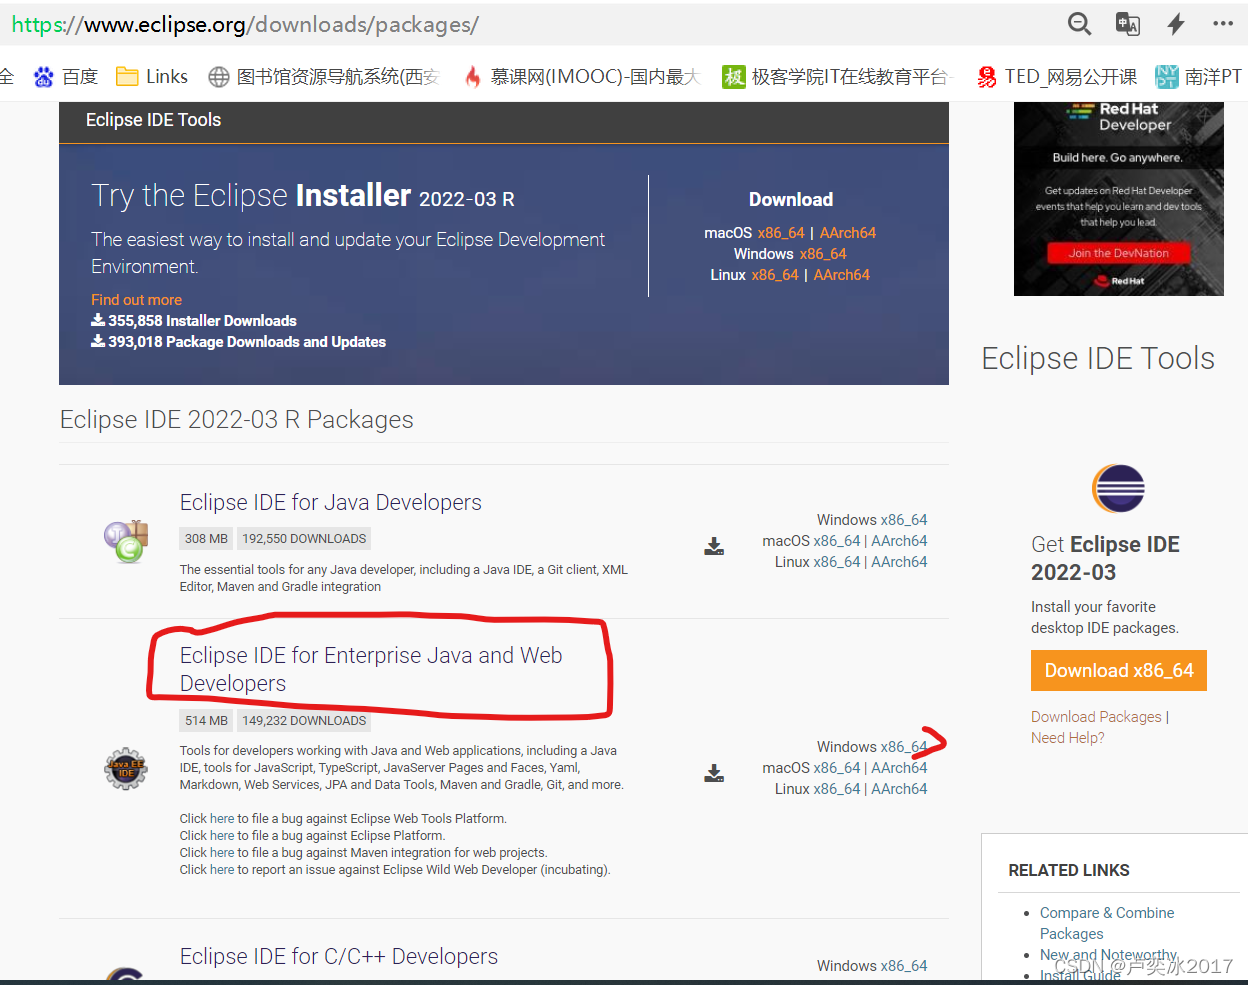Screen dimensions: 1248x985
Task: Enterprise Java package: Windows x86_64 link
Action: click(x=904, y=747)
